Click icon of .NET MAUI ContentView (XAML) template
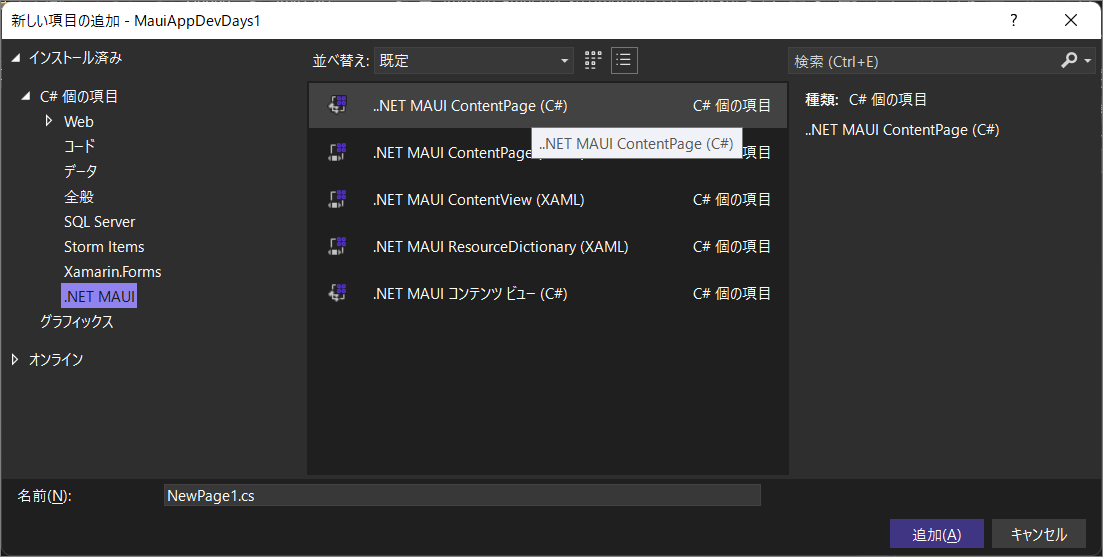The image size is (1103, 557). coord(338,199)
